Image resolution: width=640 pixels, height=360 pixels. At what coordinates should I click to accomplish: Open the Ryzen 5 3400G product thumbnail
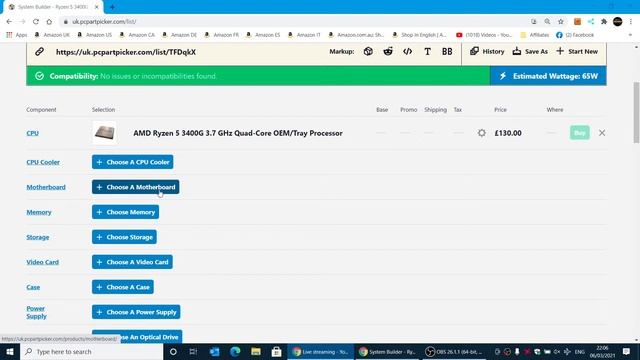click(104, 133)
